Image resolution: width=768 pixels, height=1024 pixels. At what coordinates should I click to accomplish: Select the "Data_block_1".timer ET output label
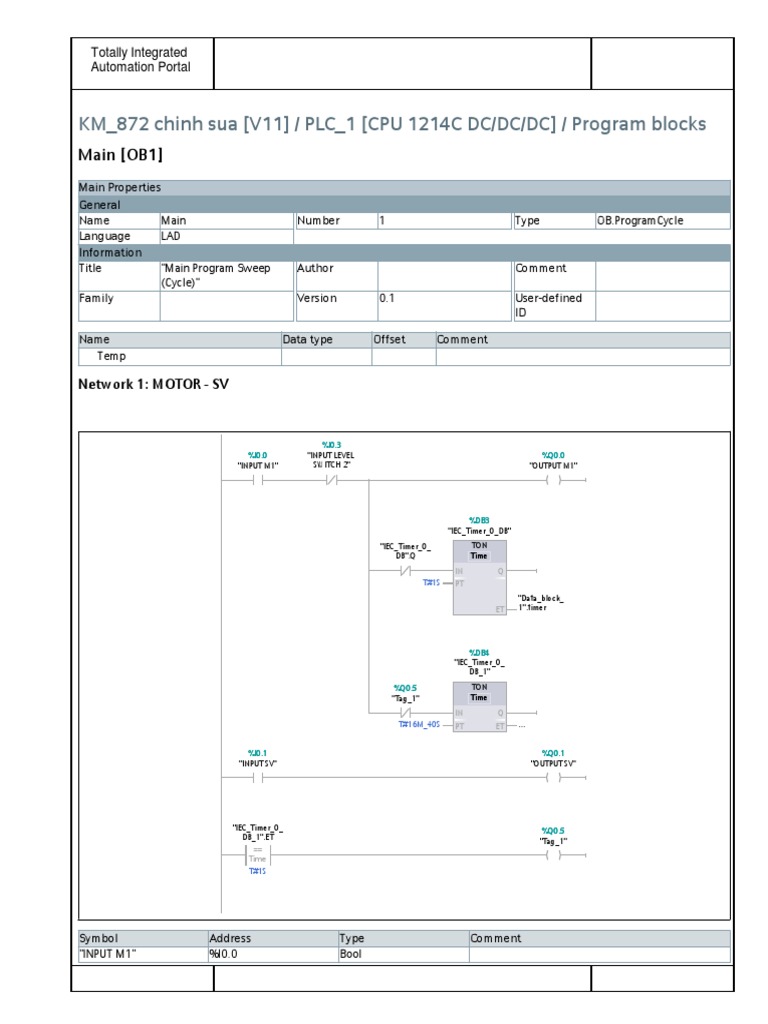(x=540, y=603)
